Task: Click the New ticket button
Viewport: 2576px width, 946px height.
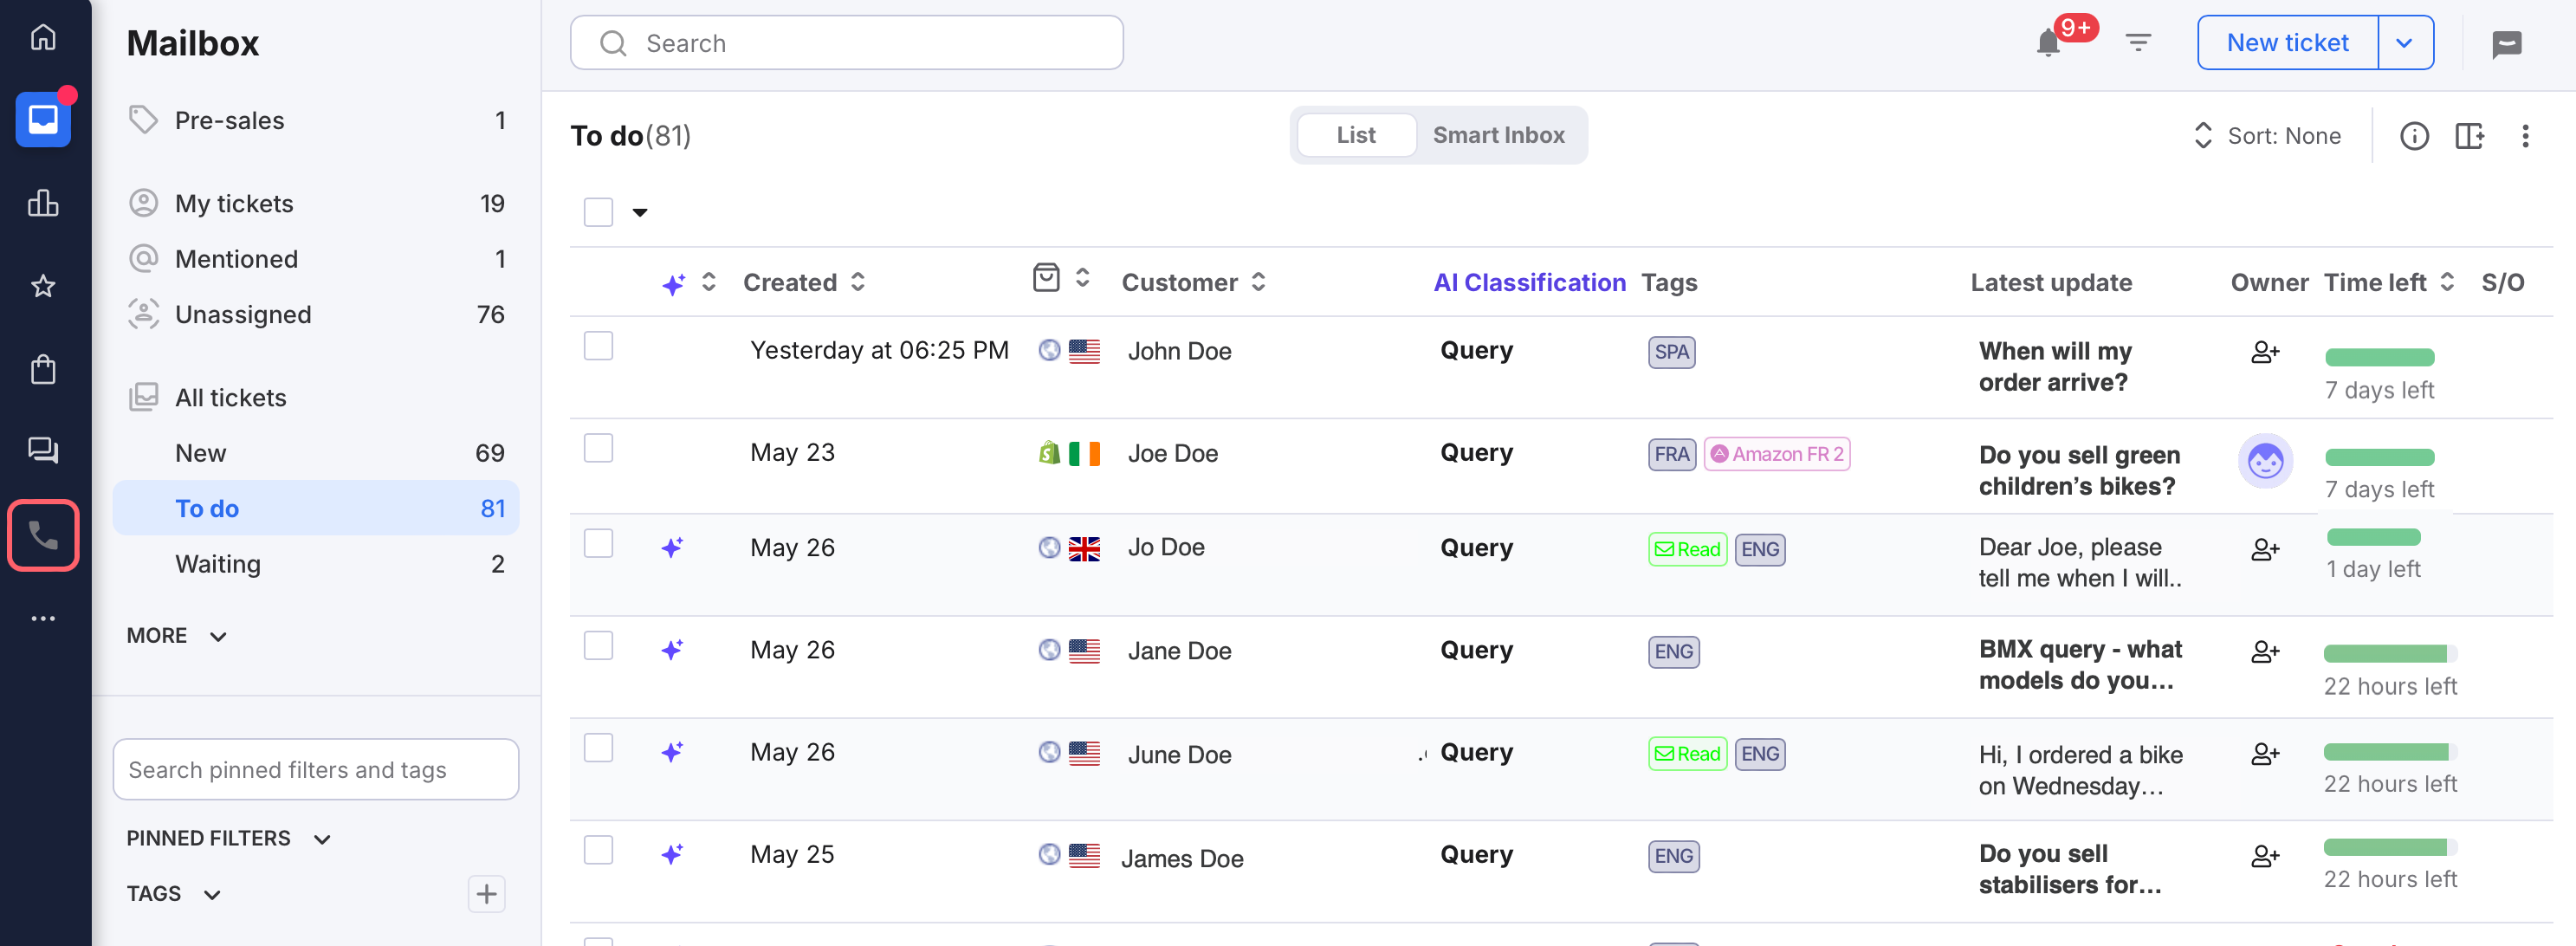Action: click(x=2287, y=43)
